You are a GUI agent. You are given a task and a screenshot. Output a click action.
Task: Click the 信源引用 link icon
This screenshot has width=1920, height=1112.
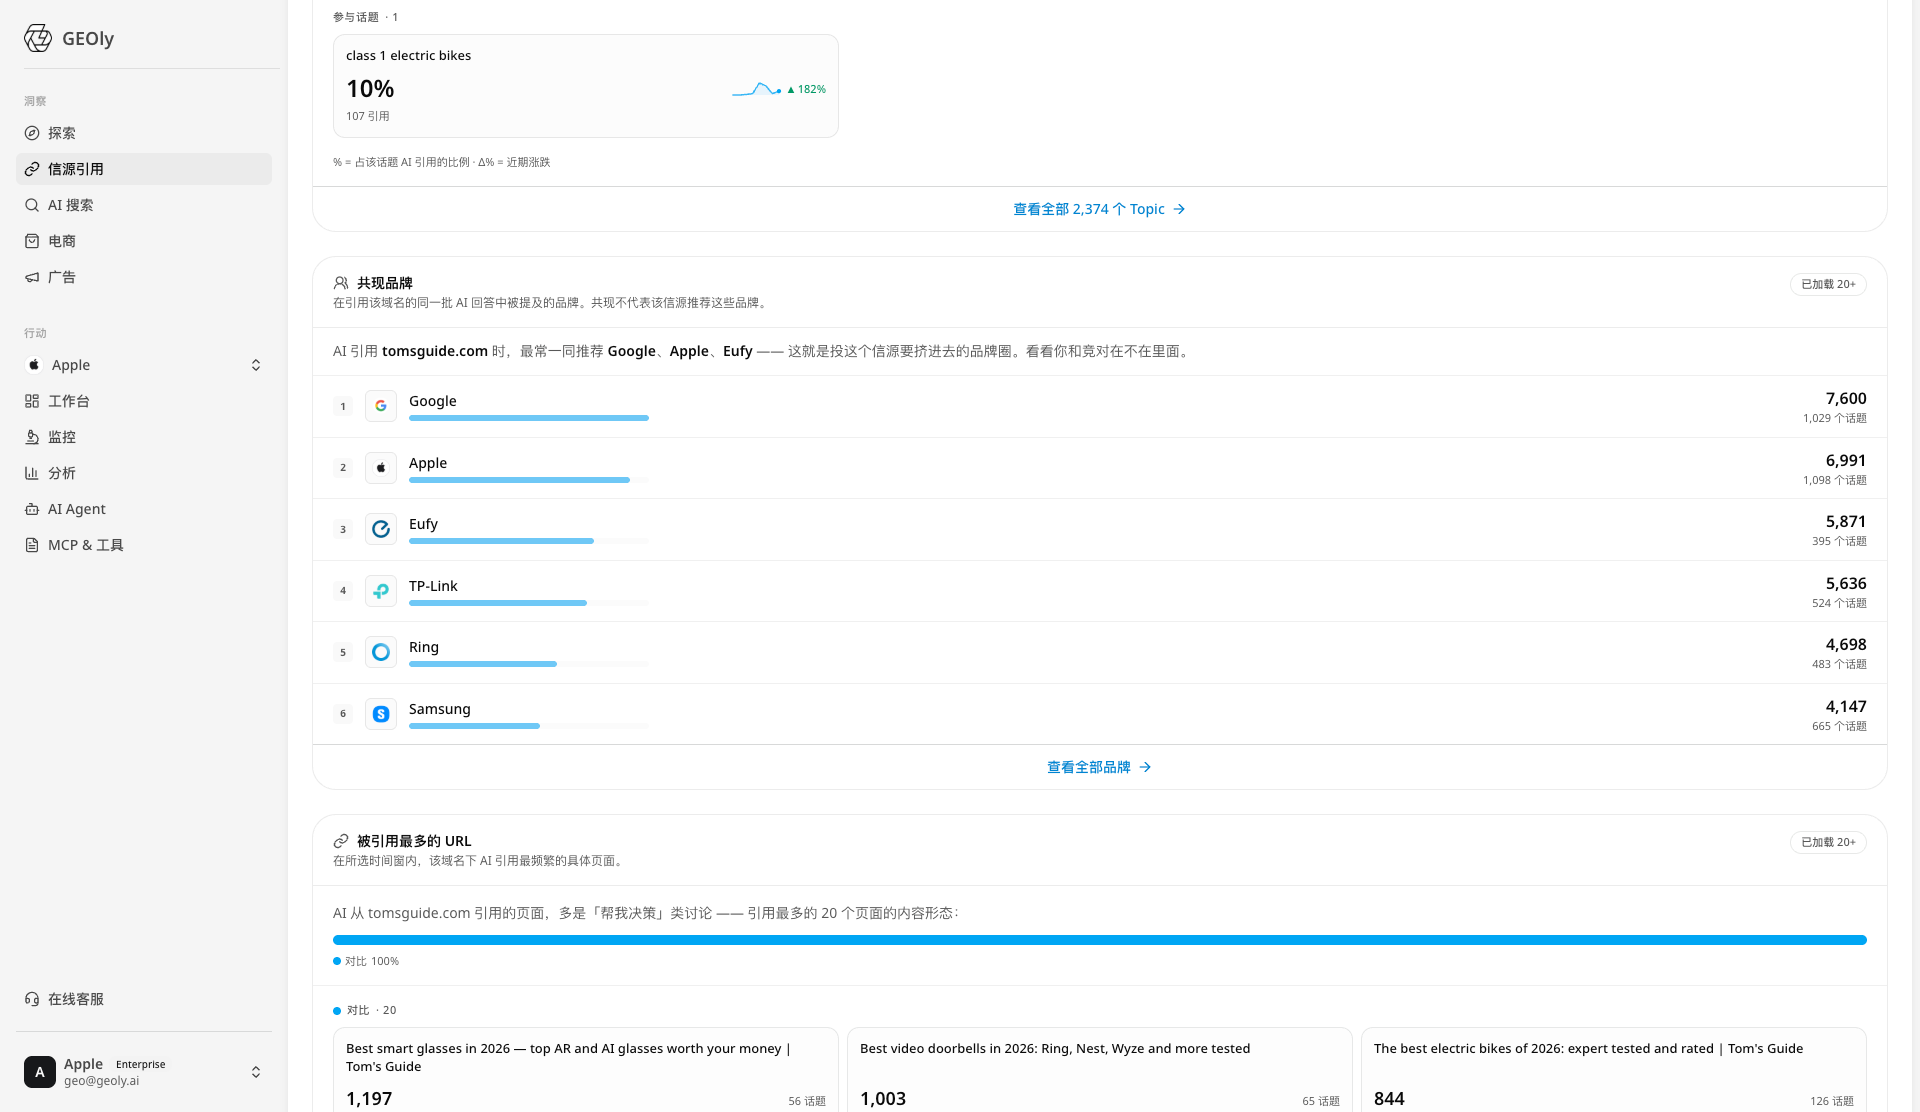pyautogui.click(x=32, y=169)
